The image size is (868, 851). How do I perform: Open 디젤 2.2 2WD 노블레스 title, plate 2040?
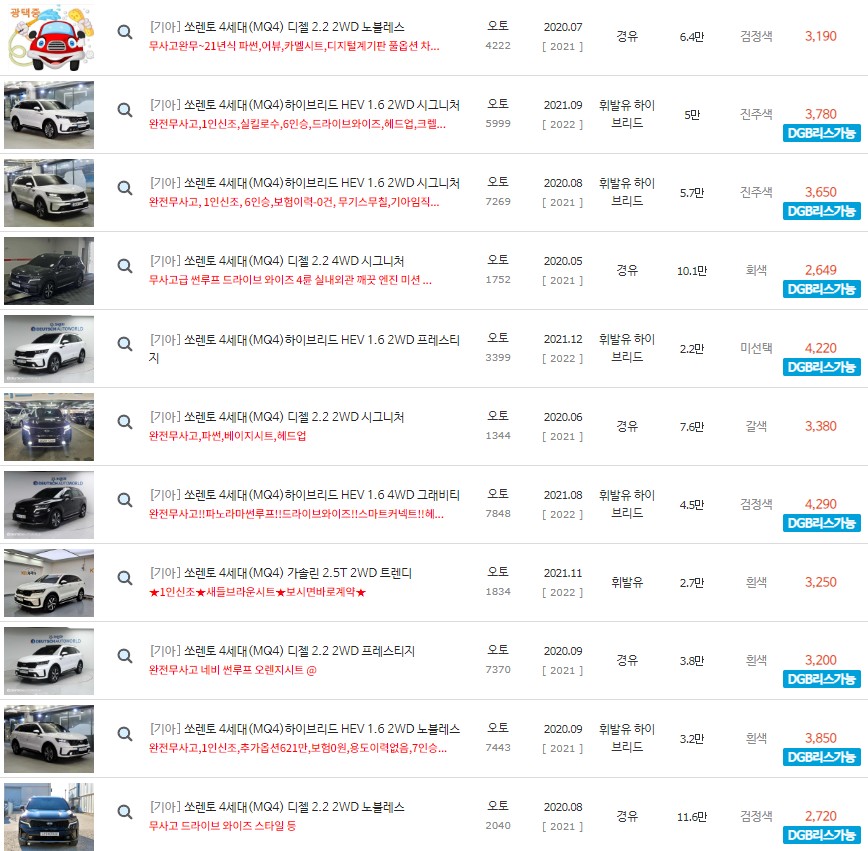pyautogui.click(x=277, y=808)
